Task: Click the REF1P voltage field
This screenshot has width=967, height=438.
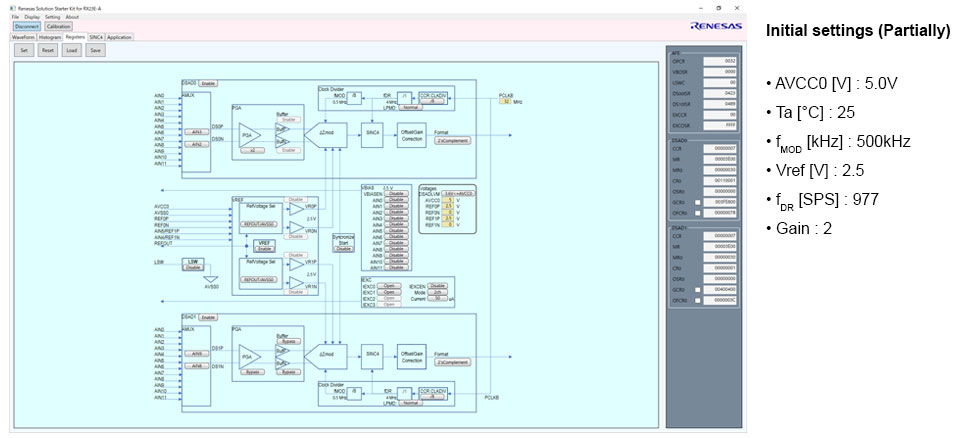Action: [448, 218]
